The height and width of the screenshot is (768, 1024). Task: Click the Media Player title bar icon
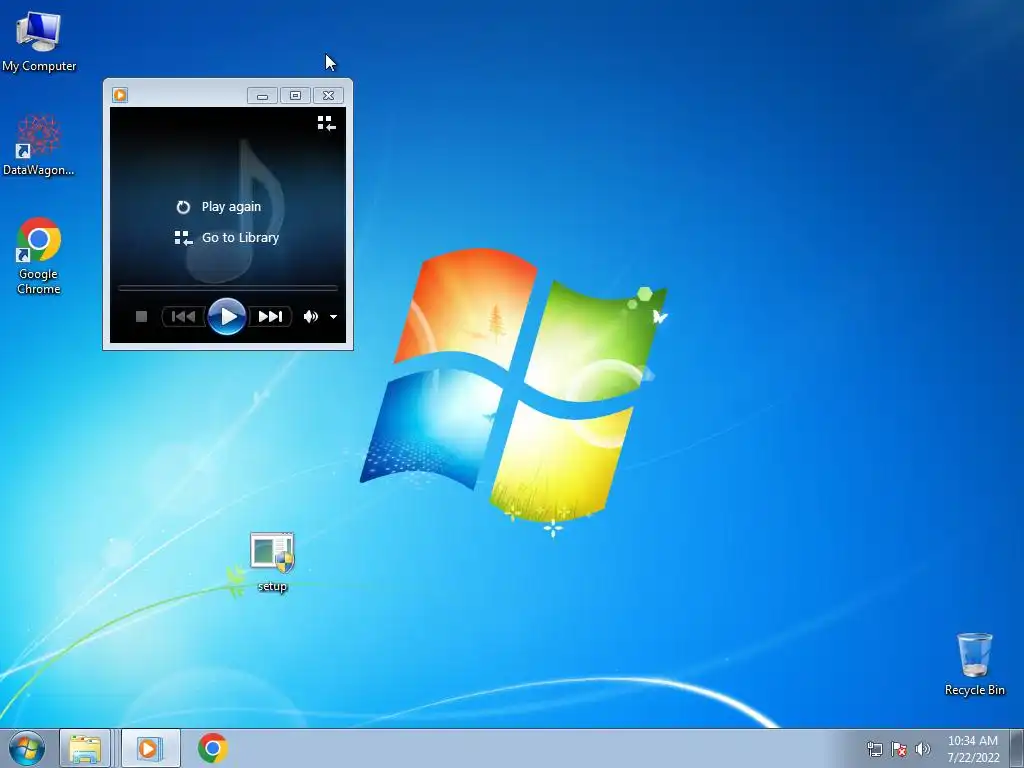[x=120, y=95]
